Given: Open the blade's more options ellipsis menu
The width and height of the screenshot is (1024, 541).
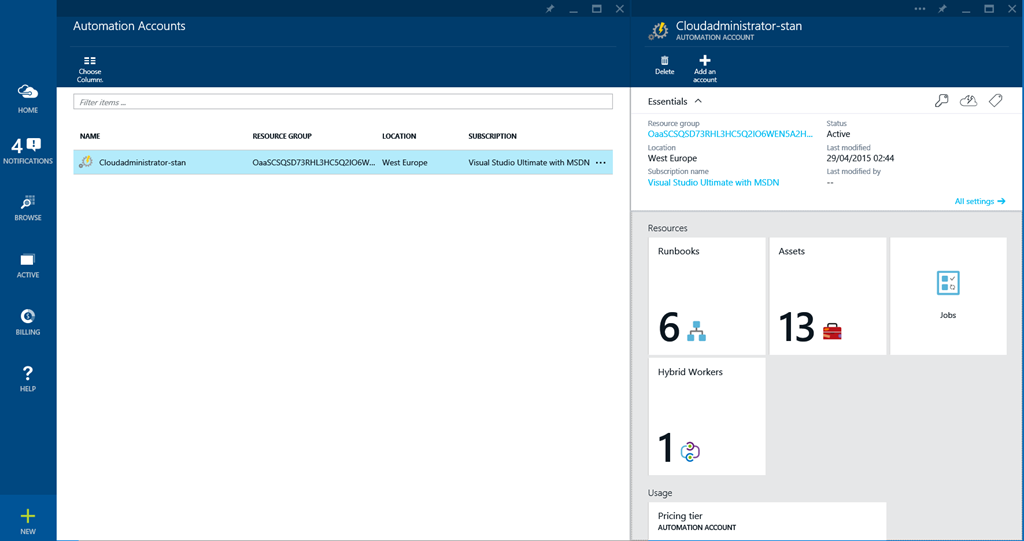Looking at the screenshot, I should pyautogui.click(x=920, y=8).
